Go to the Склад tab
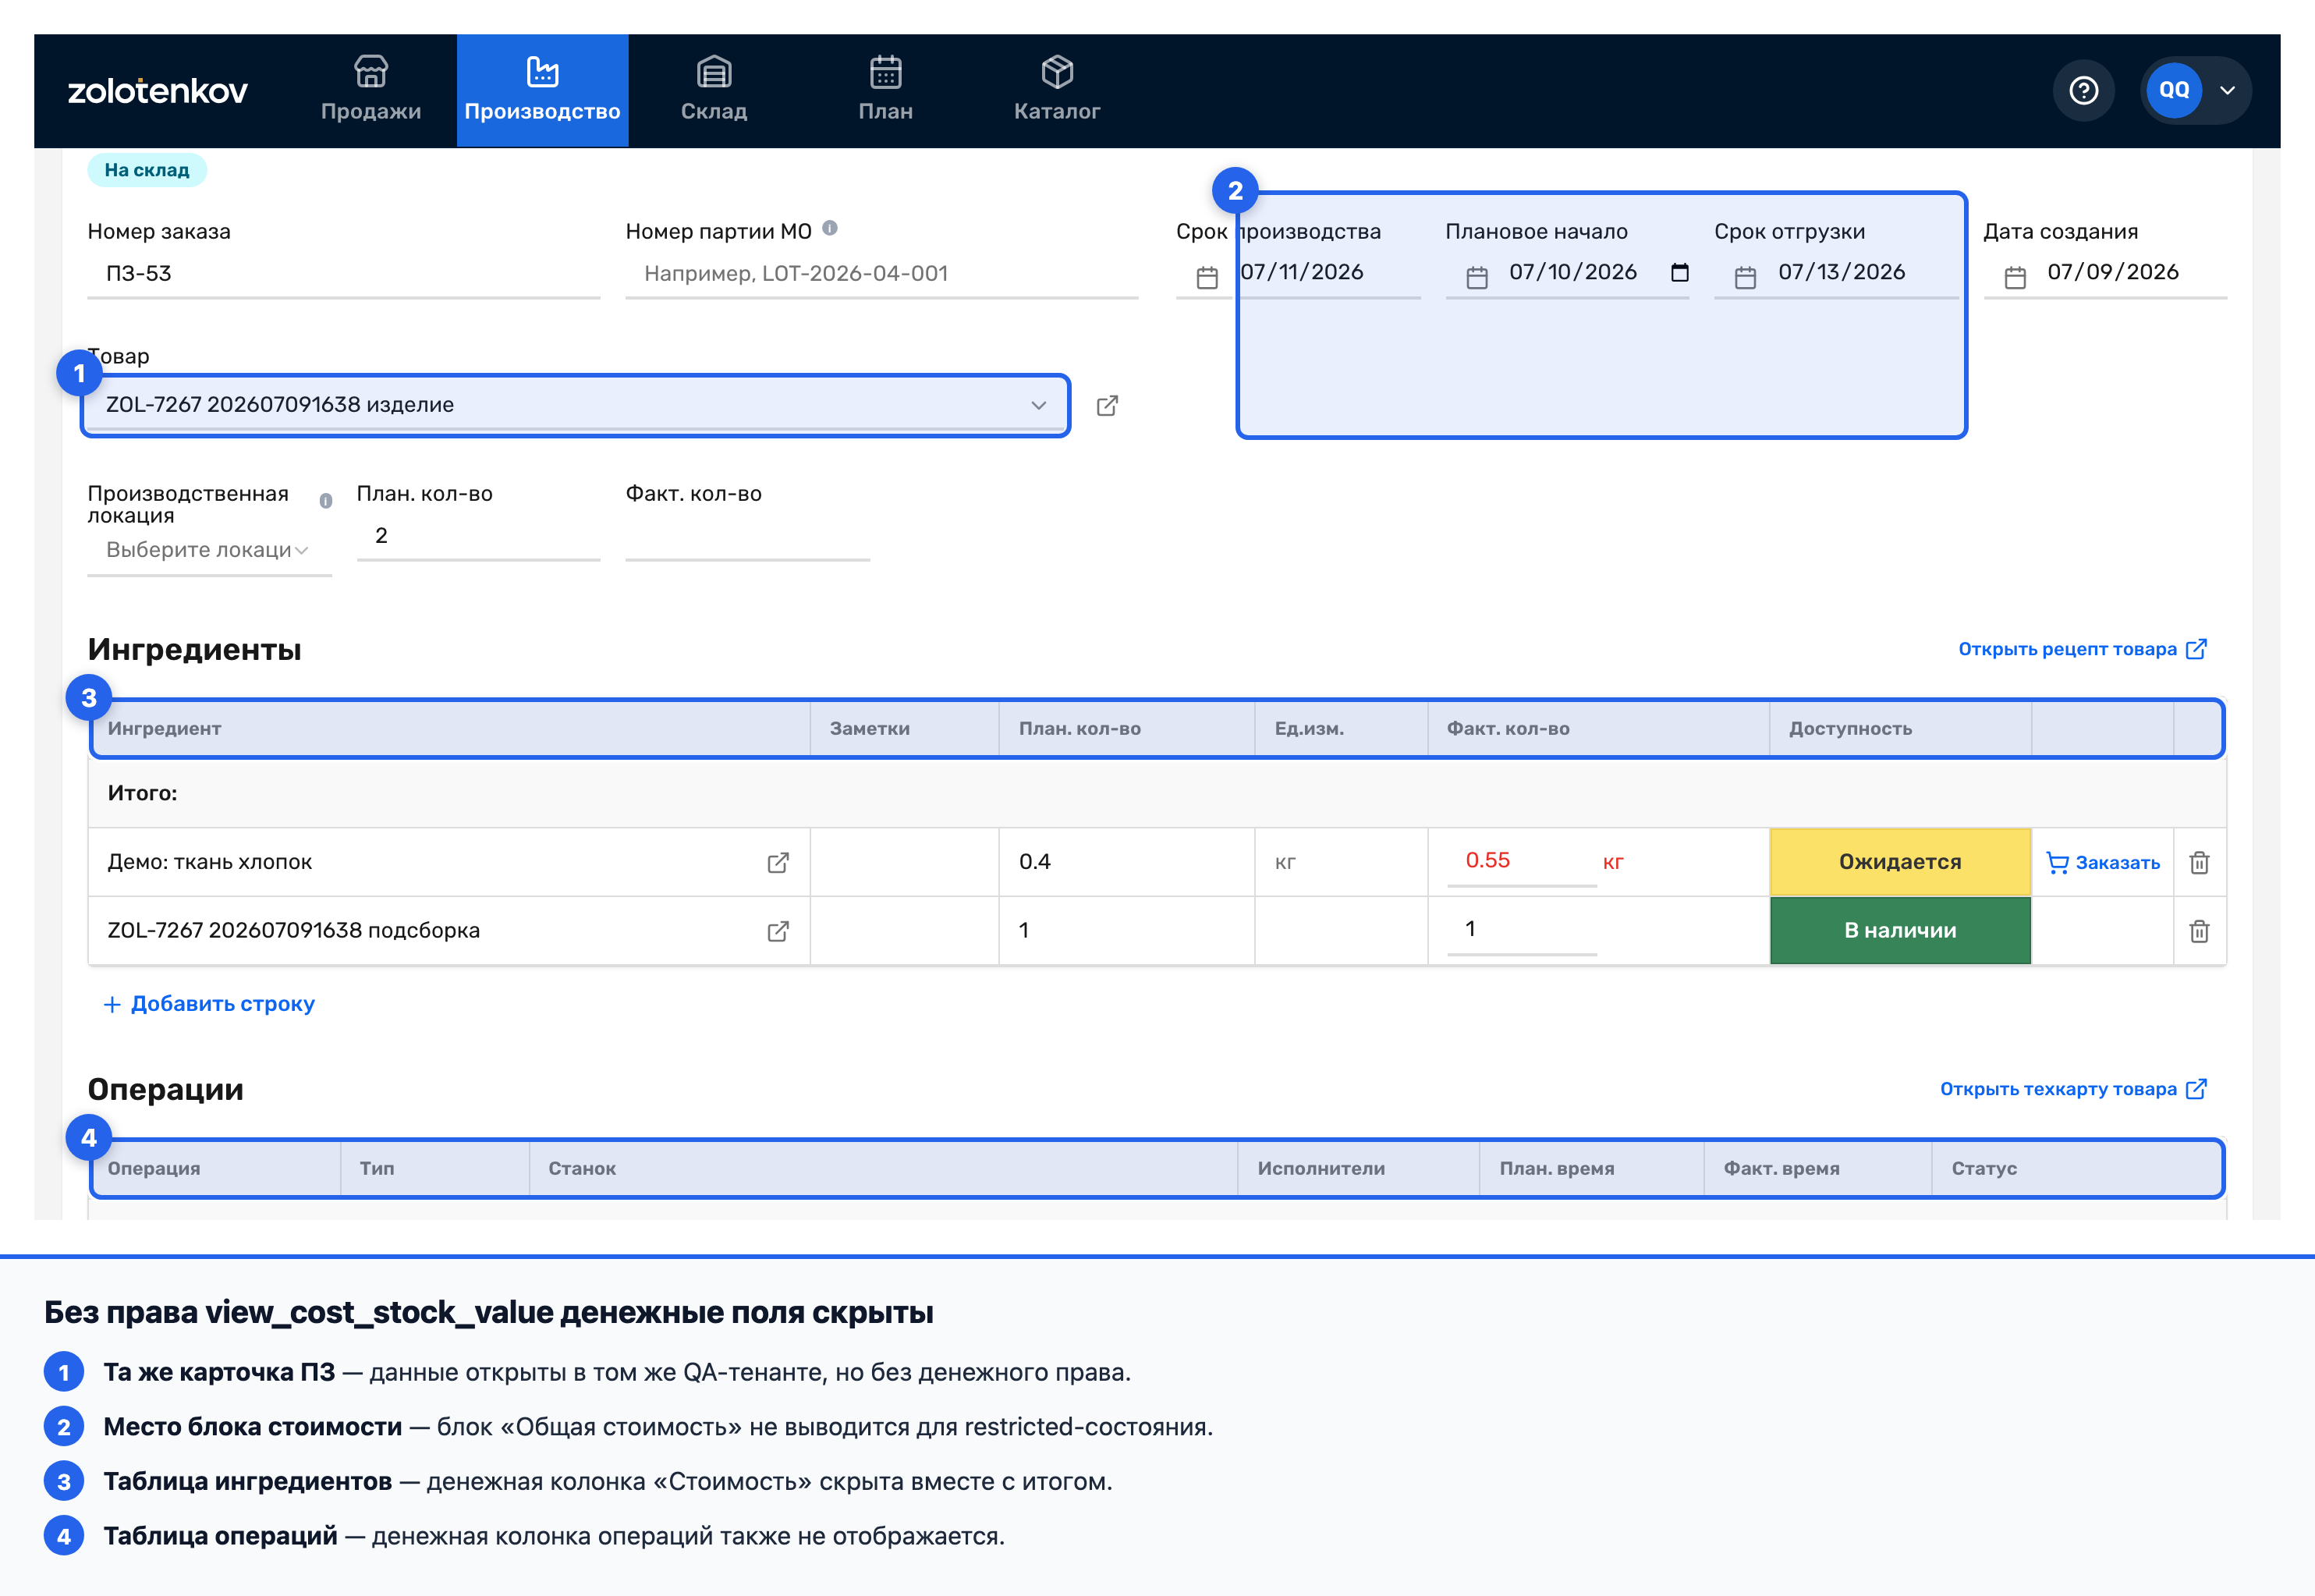Image resolution: width=2315 pixels, height=1596 pixels. [x=714, y=90]
